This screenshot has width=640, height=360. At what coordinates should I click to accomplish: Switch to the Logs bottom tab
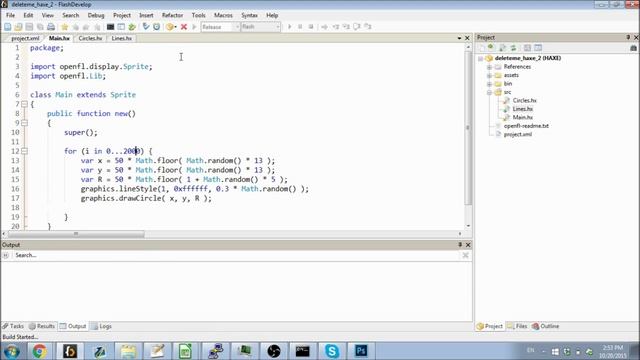(101, 326)
